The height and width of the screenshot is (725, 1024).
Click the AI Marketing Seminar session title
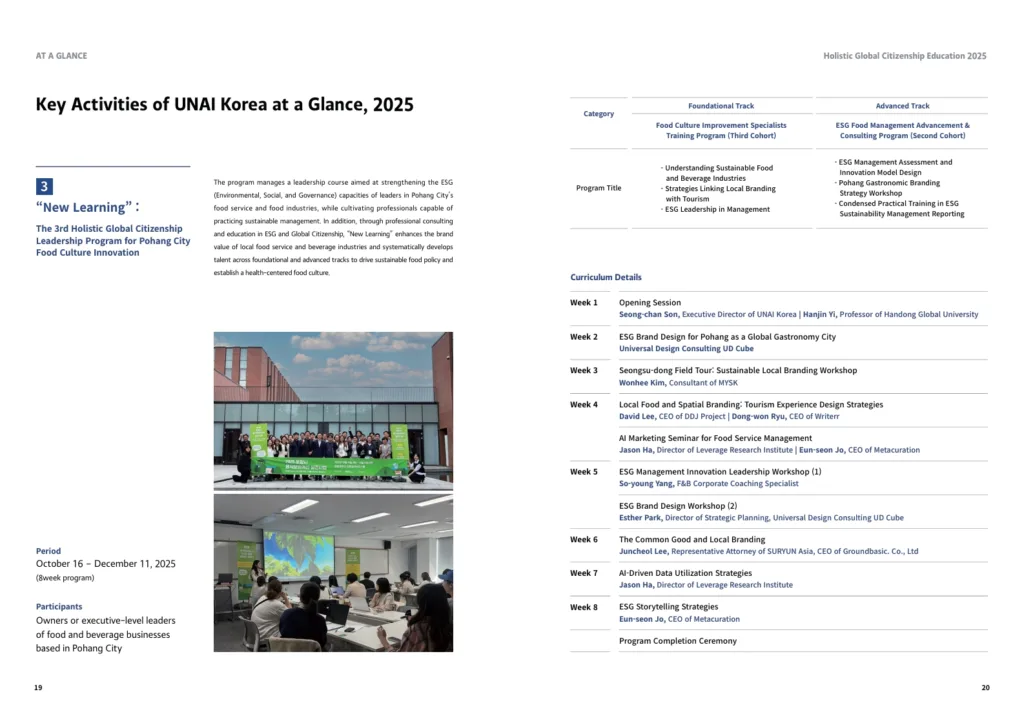point(715,438)
